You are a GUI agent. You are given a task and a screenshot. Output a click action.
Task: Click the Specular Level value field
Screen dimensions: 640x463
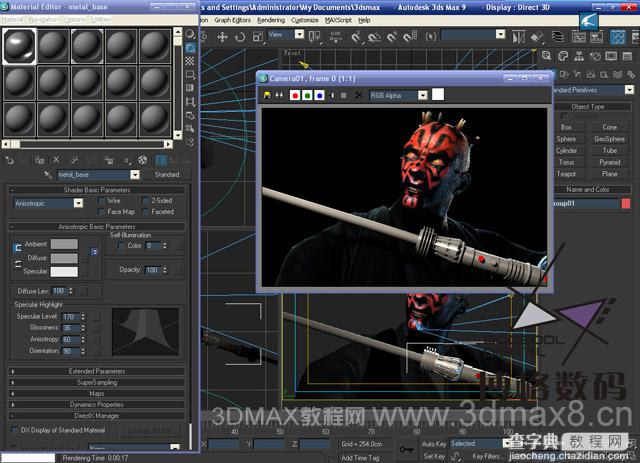[x=71, y=316]
